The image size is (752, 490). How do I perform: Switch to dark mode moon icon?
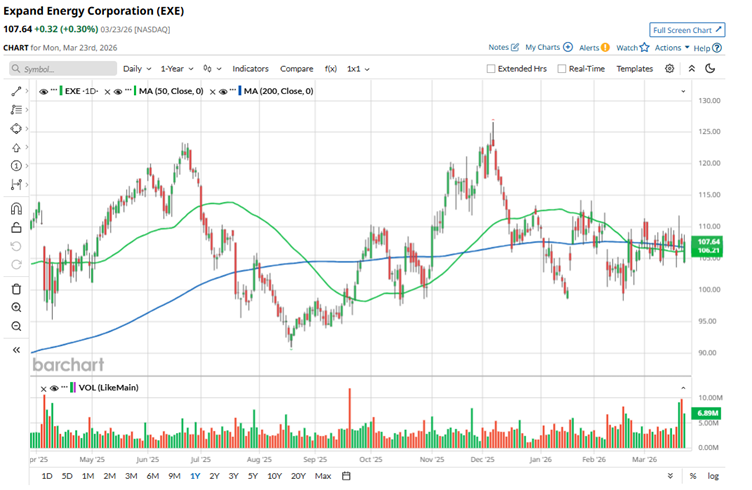click(710, 69)
